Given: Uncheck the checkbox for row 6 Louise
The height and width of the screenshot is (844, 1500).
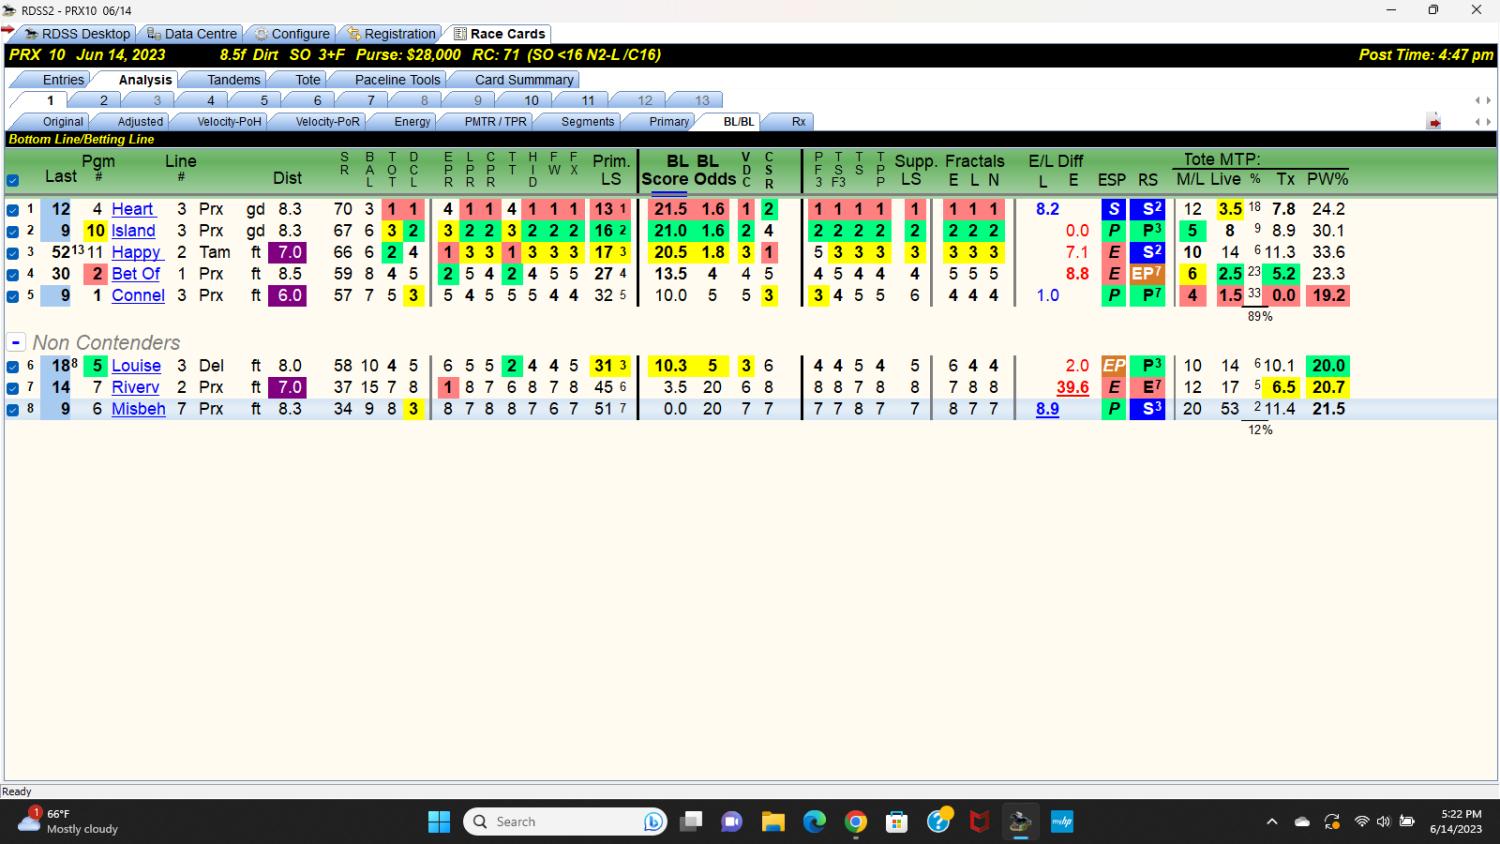Looking at the screenshot, I should coord(13,366).
